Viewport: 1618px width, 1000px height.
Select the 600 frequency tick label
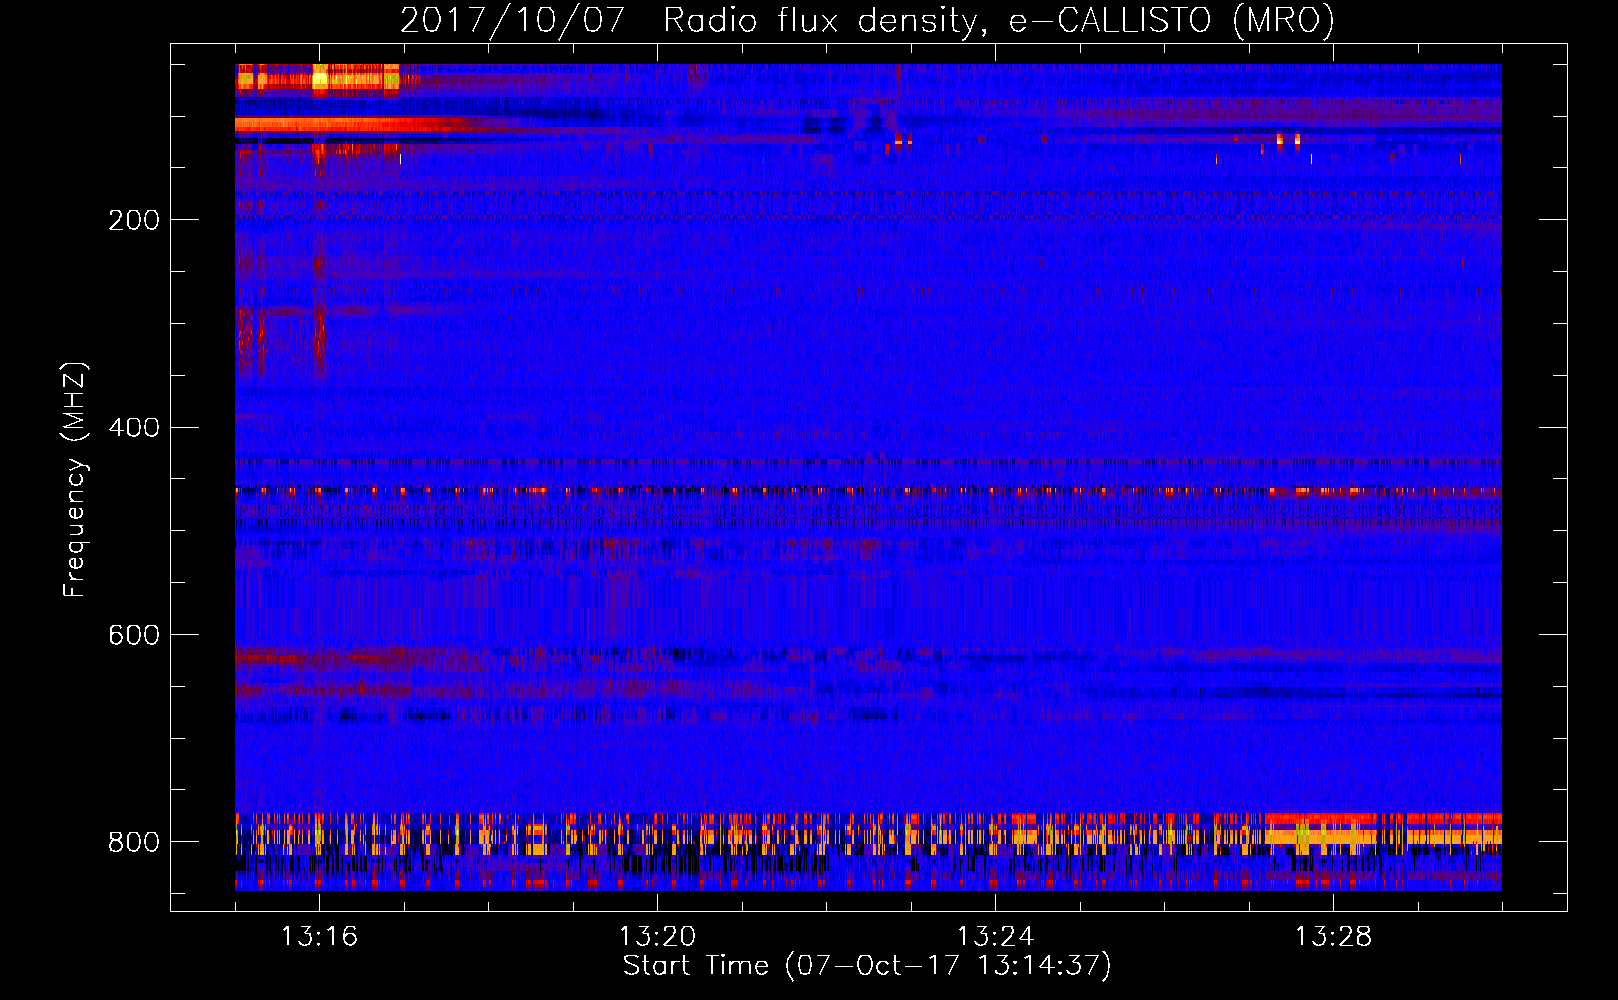pos(134,636)
